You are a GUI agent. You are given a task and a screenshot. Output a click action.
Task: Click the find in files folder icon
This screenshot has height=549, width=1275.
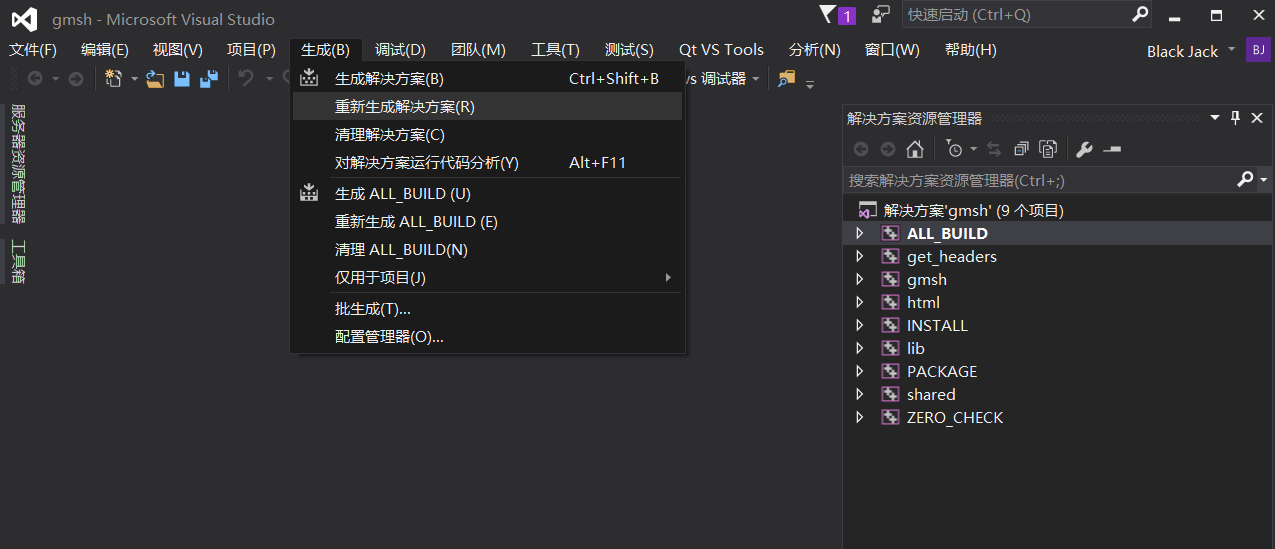coord(787,78)
